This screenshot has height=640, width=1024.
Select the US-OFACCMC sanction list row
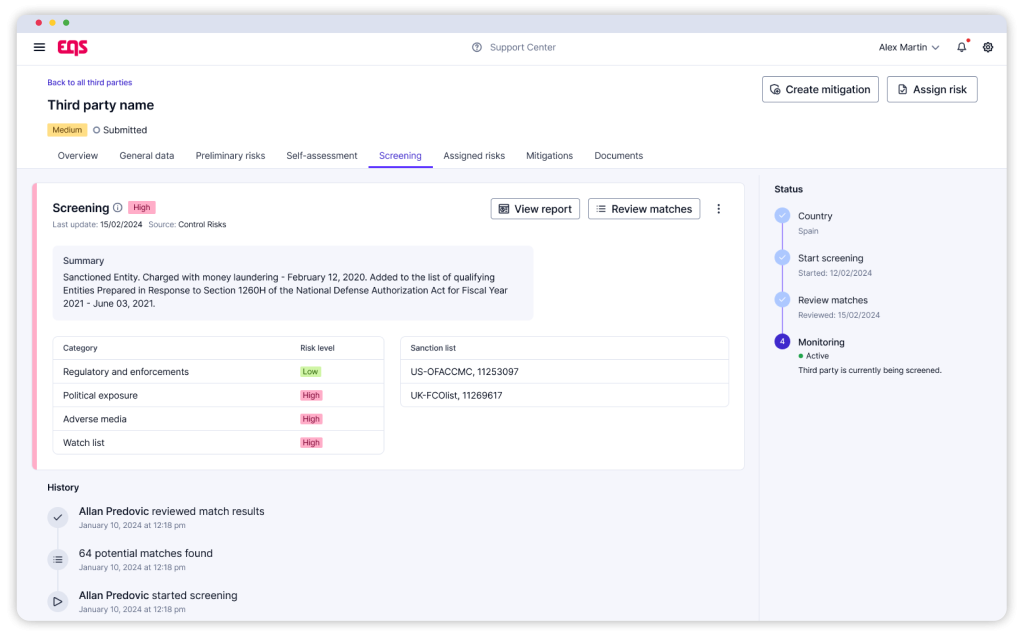[x=564, y=372]
